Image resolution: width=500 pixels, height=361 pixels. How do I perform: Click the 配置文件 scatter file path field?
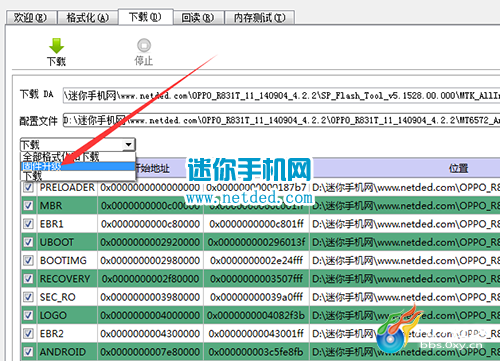tap(282, 120)
